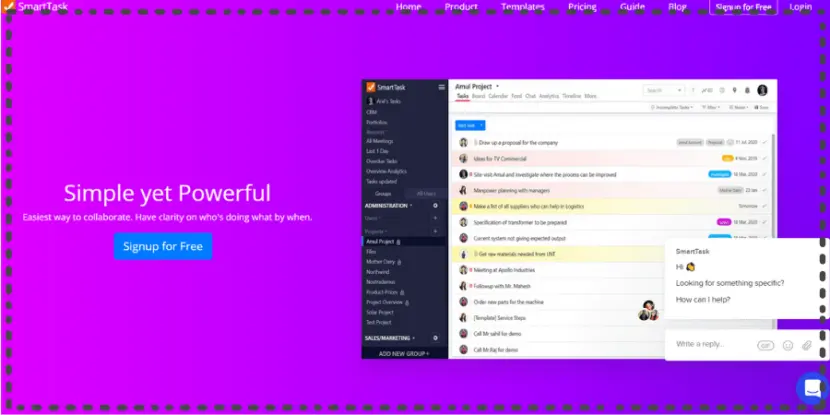Image resolution: width=830 pixels, height=415 pixels.
Task: Open the chat launcher bubble icon
Action: pyautogui.click(x=812, y=388)
